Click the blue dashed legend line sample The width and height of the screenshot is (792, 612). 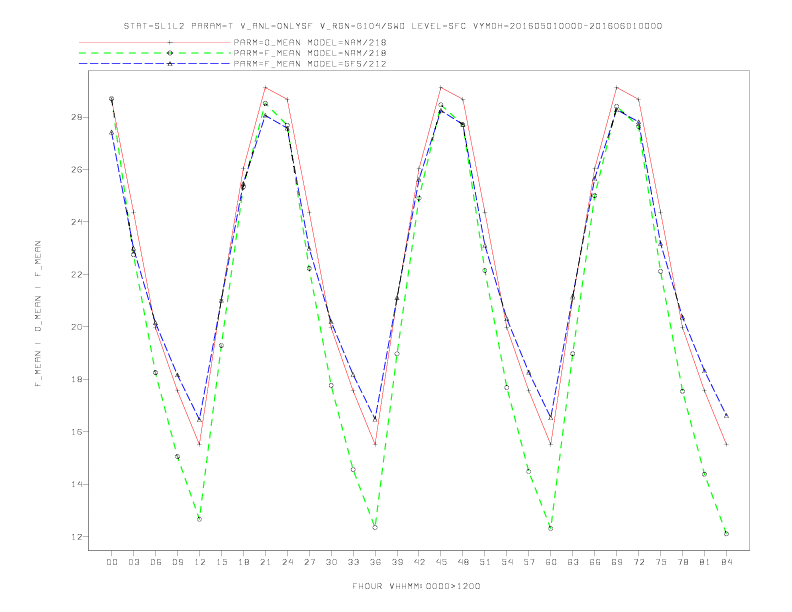coord(155,64)
